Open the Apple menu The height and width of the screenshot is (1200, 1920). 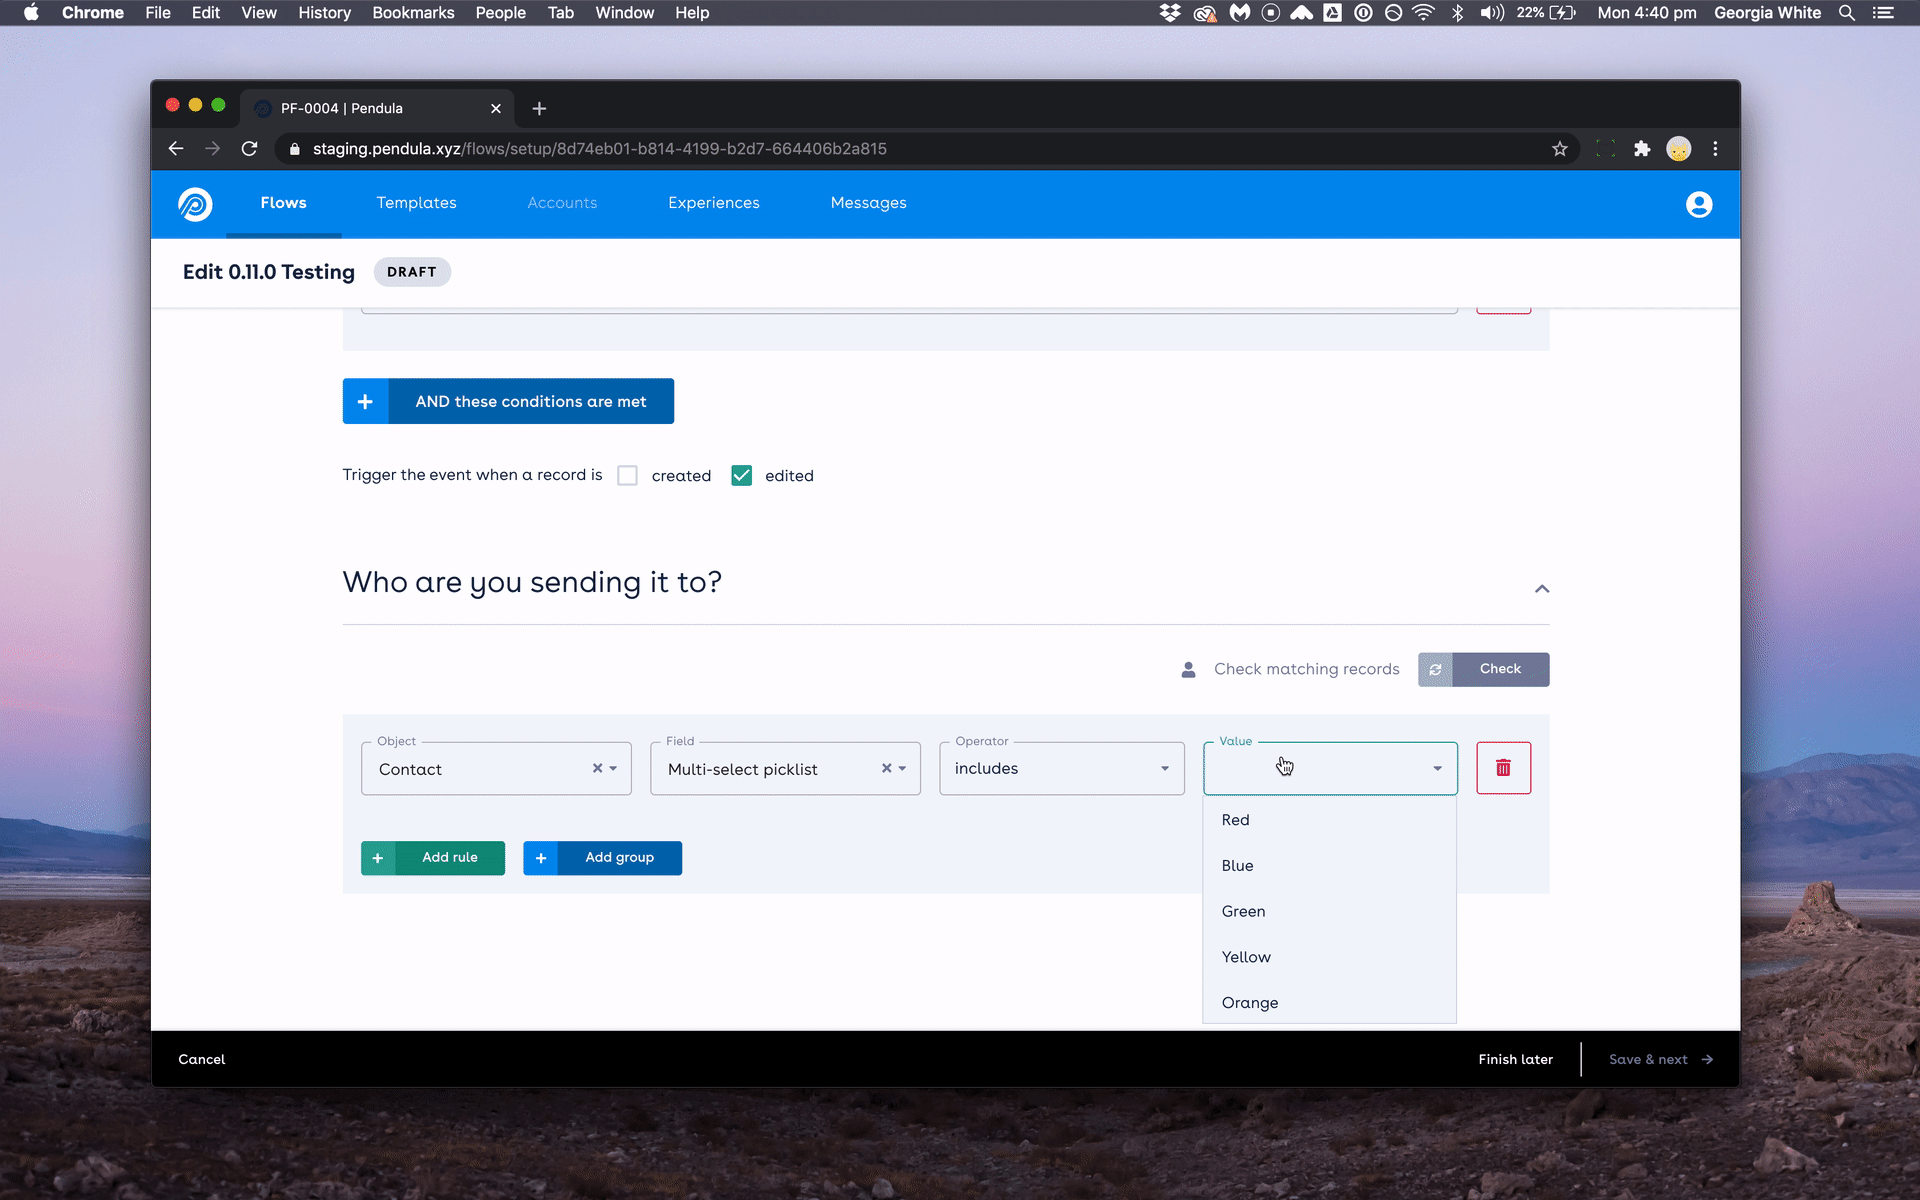coord(31,13)
